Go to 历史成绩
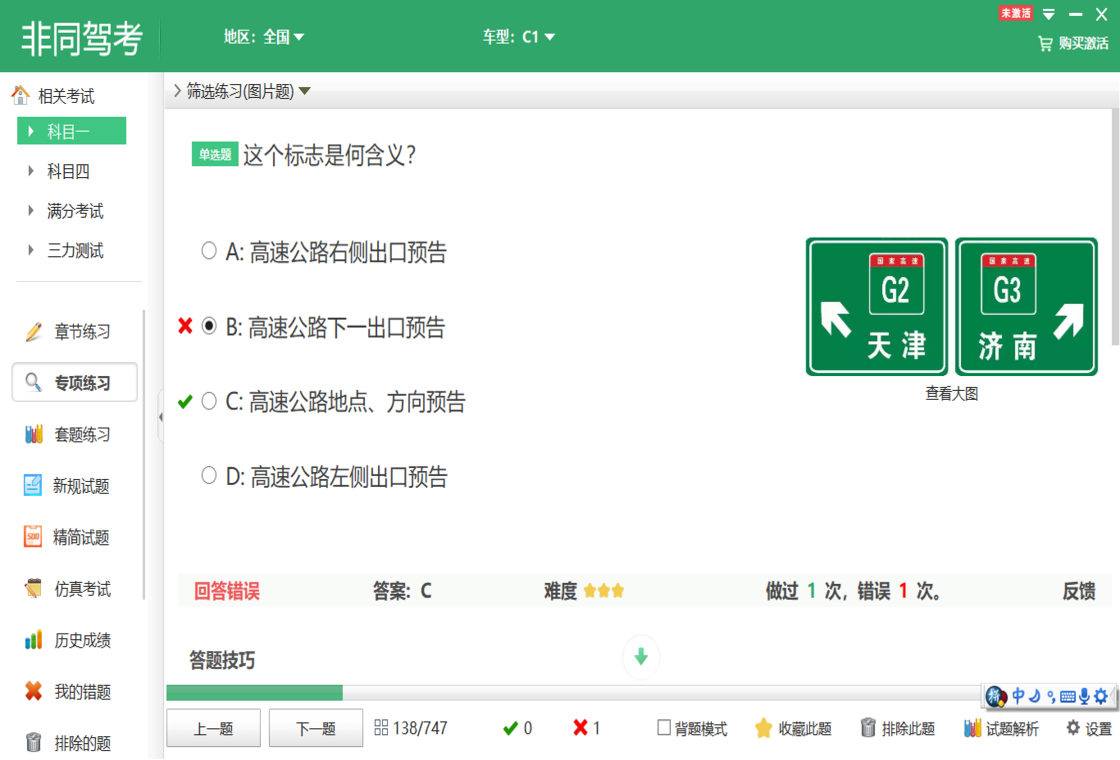Viewport: 1120px width, 760px height. [82, 640]
